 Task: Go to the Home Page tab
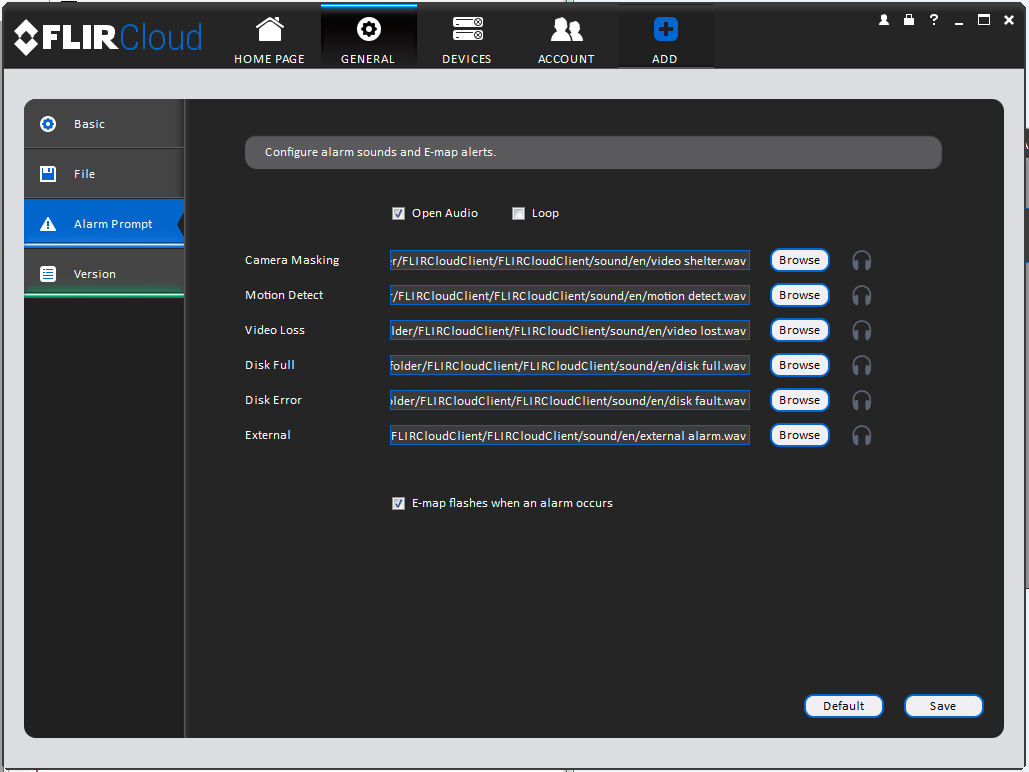[270, 39]
